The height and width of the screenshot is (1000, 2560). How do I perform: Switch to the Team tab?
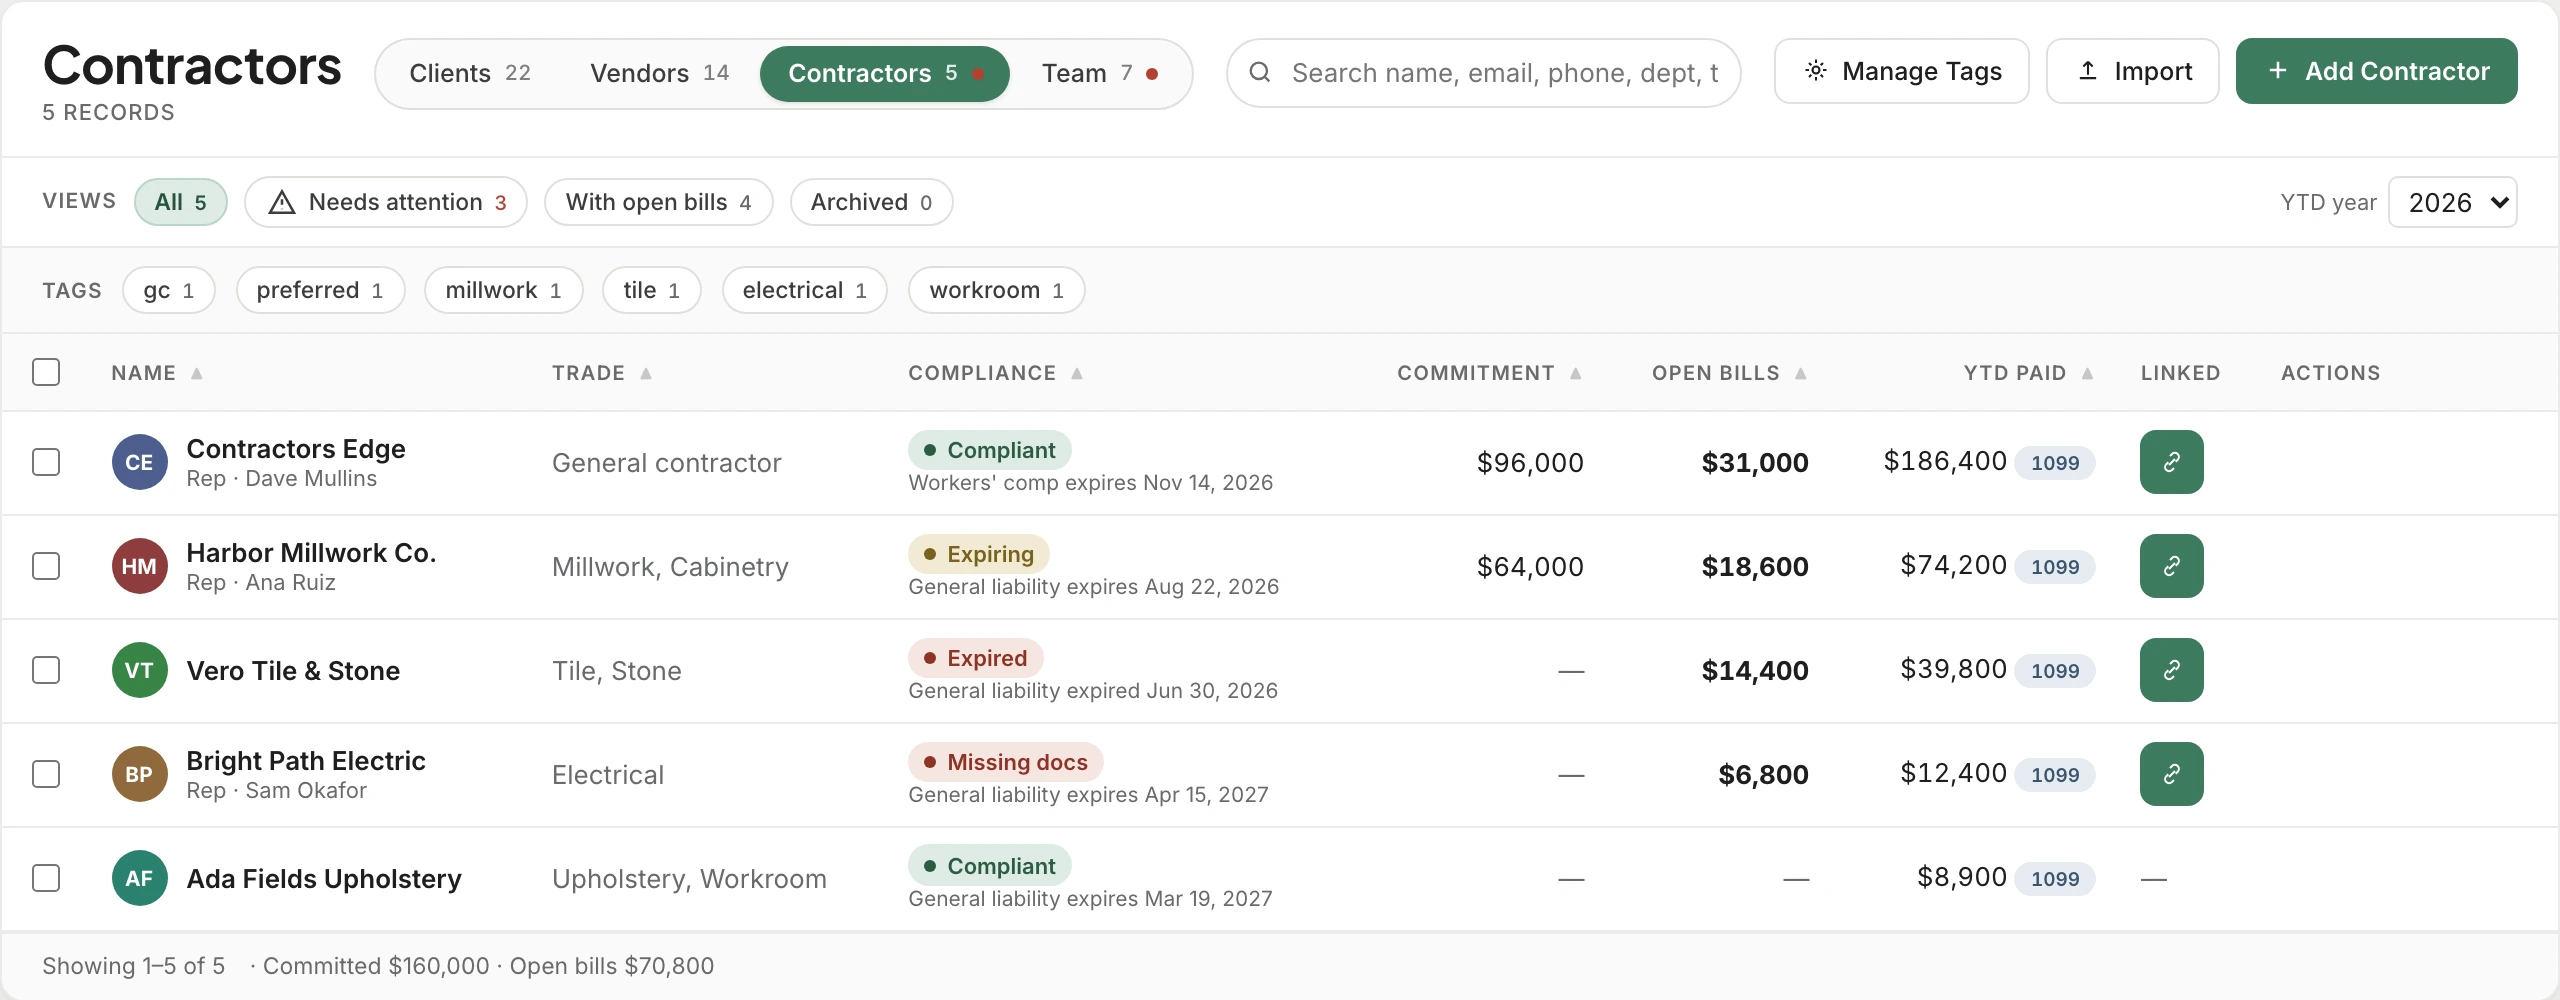coord(1099,73)
